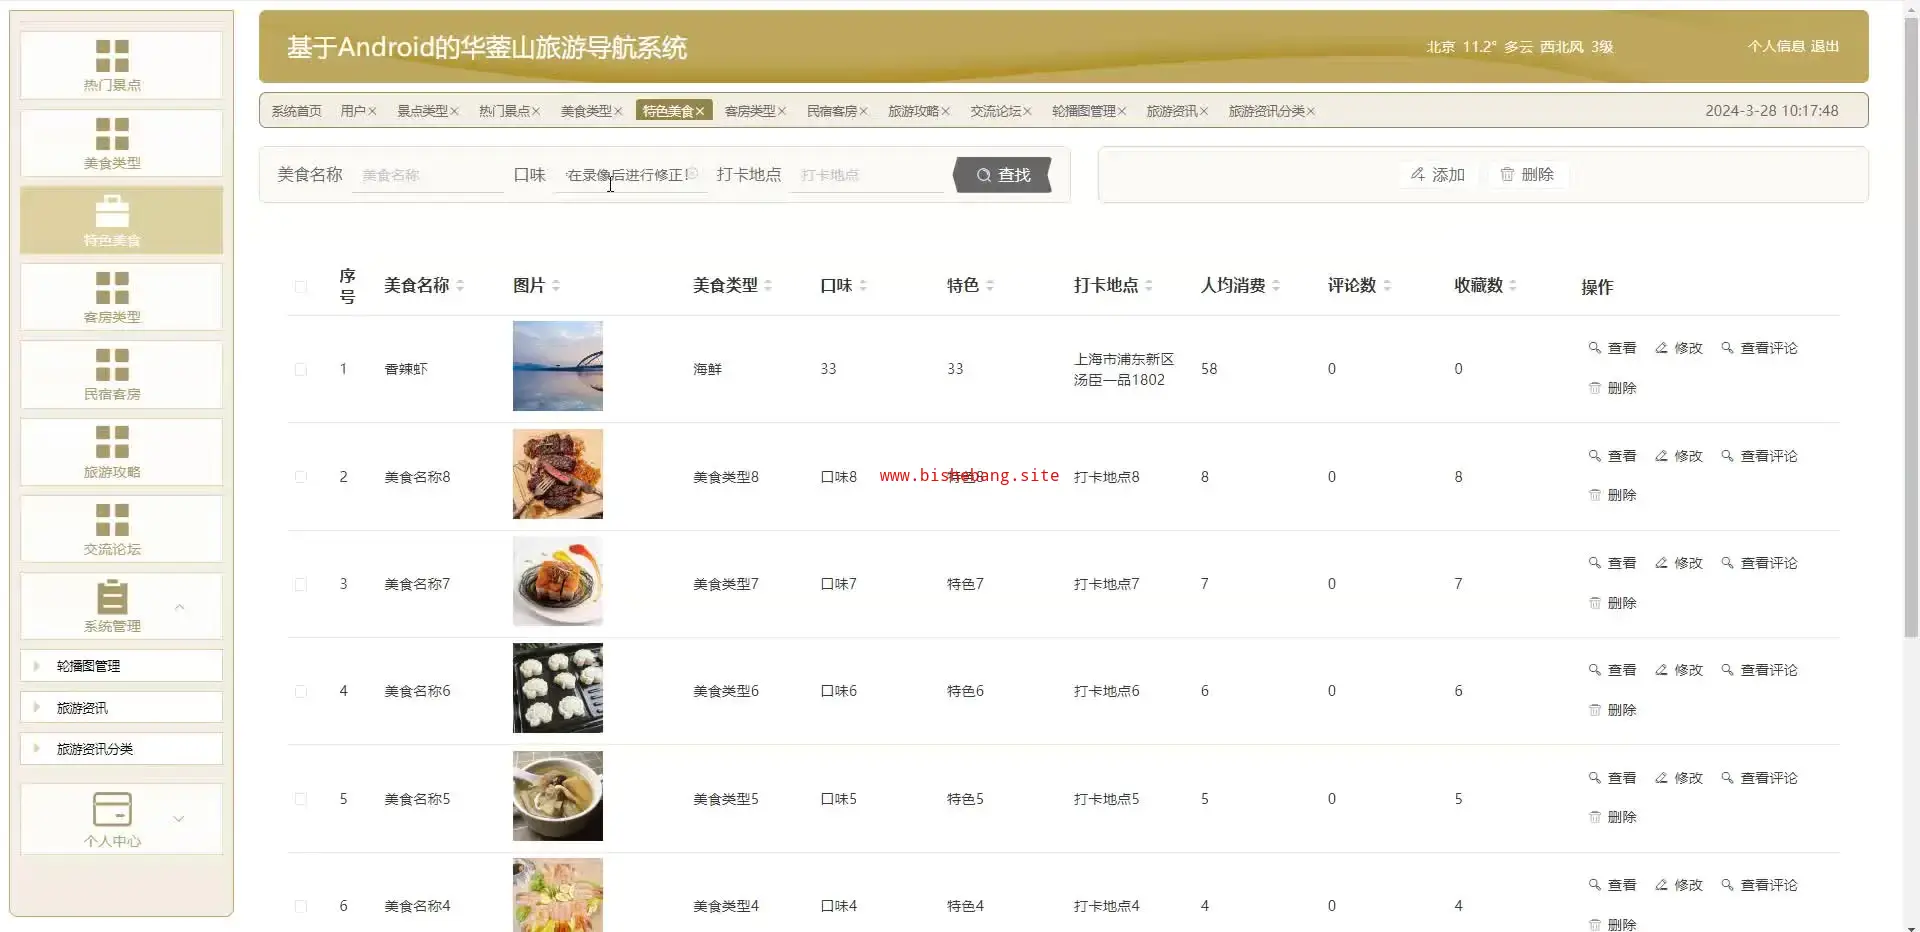Expand 轮播图管理 in the sidebar
This screenshot has width=1920, height=932.
(121, 666)
